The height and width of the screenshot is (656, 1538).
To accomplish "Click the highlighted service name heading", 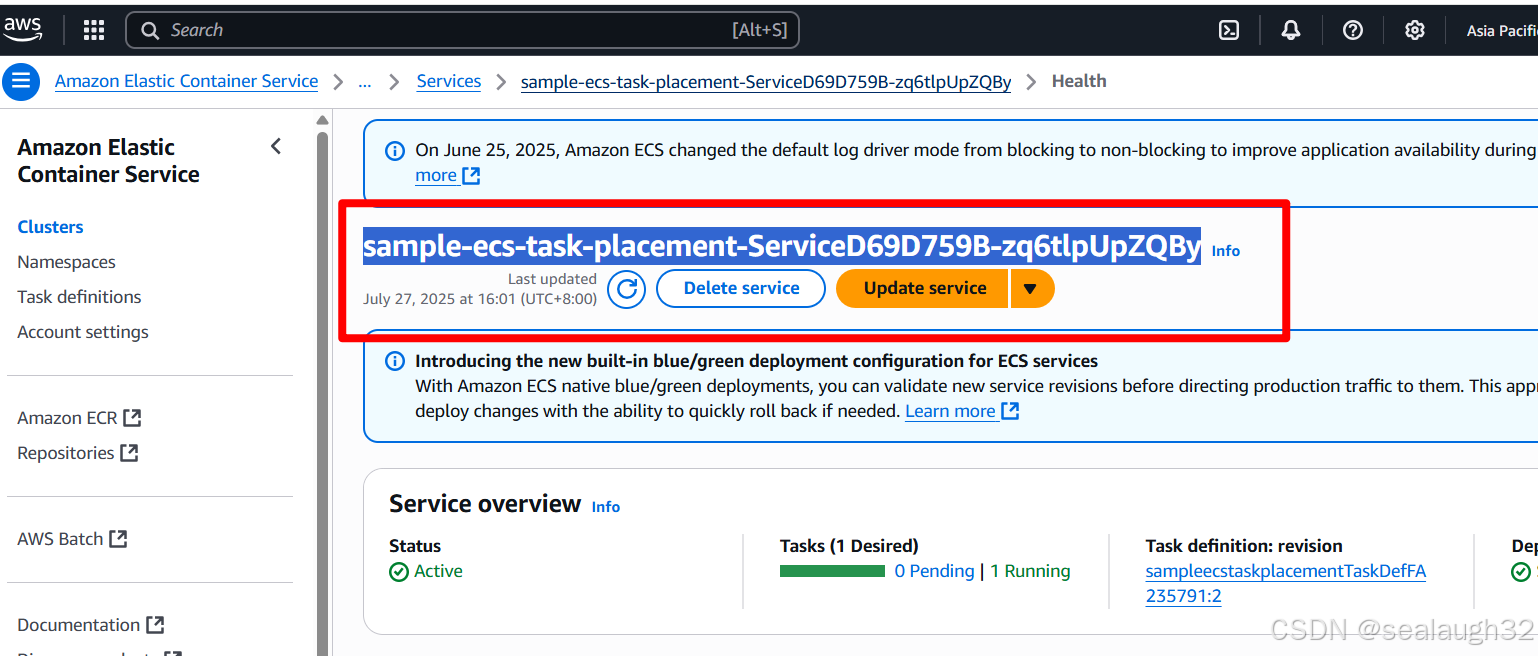I will [781, 246].
